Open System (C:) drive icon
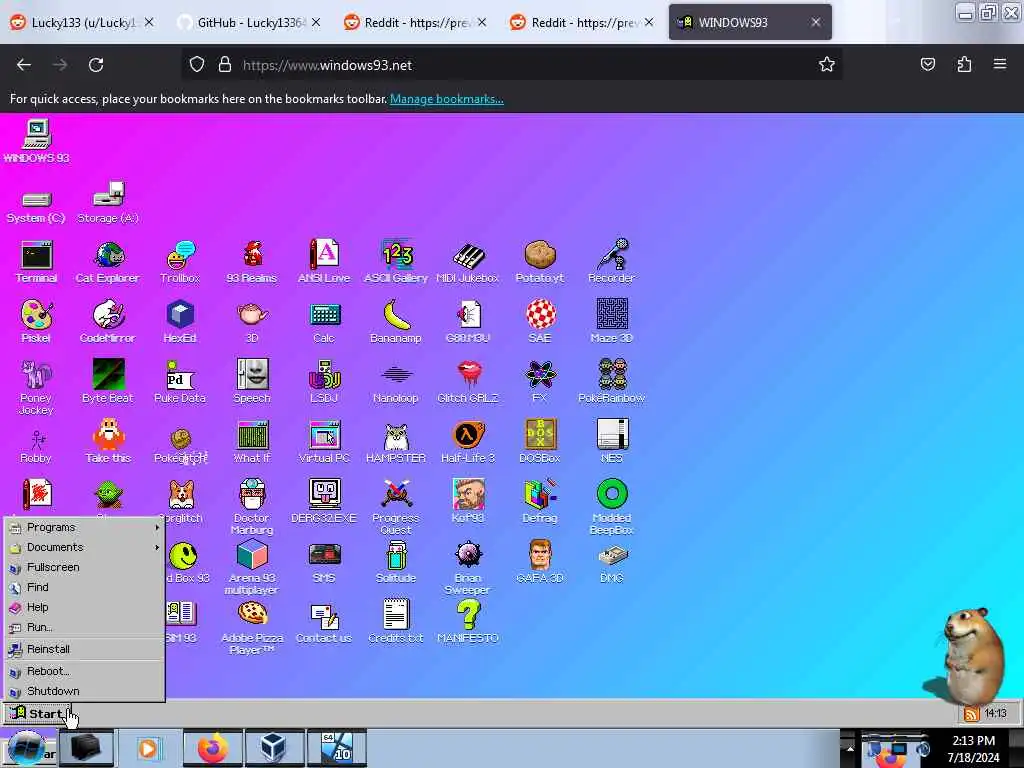1024x768 pixels. tap(36, 206)
